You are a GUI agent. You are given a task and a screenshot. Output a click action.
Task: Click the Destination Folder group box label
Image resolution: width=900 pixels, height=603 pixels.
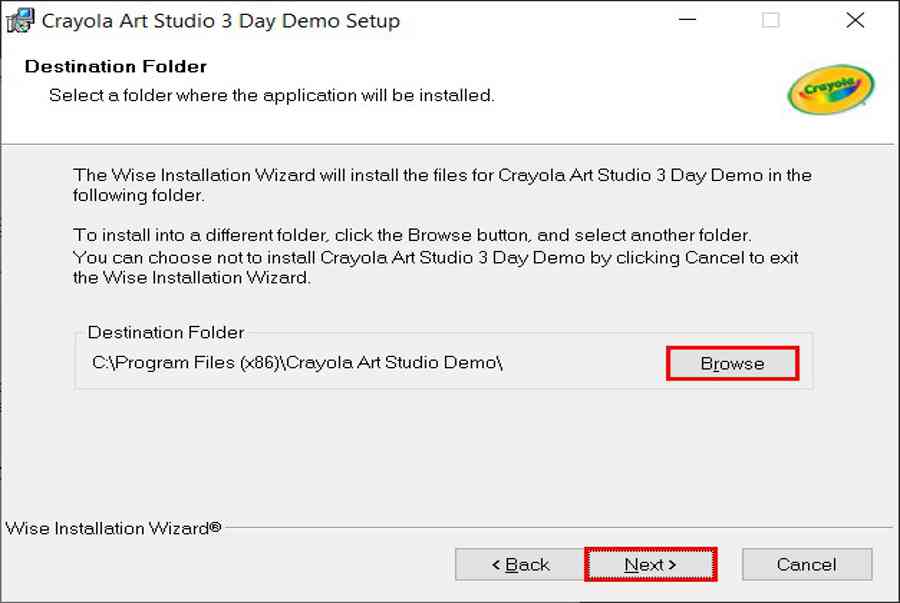pyautogui.click(x=166, y=332)
